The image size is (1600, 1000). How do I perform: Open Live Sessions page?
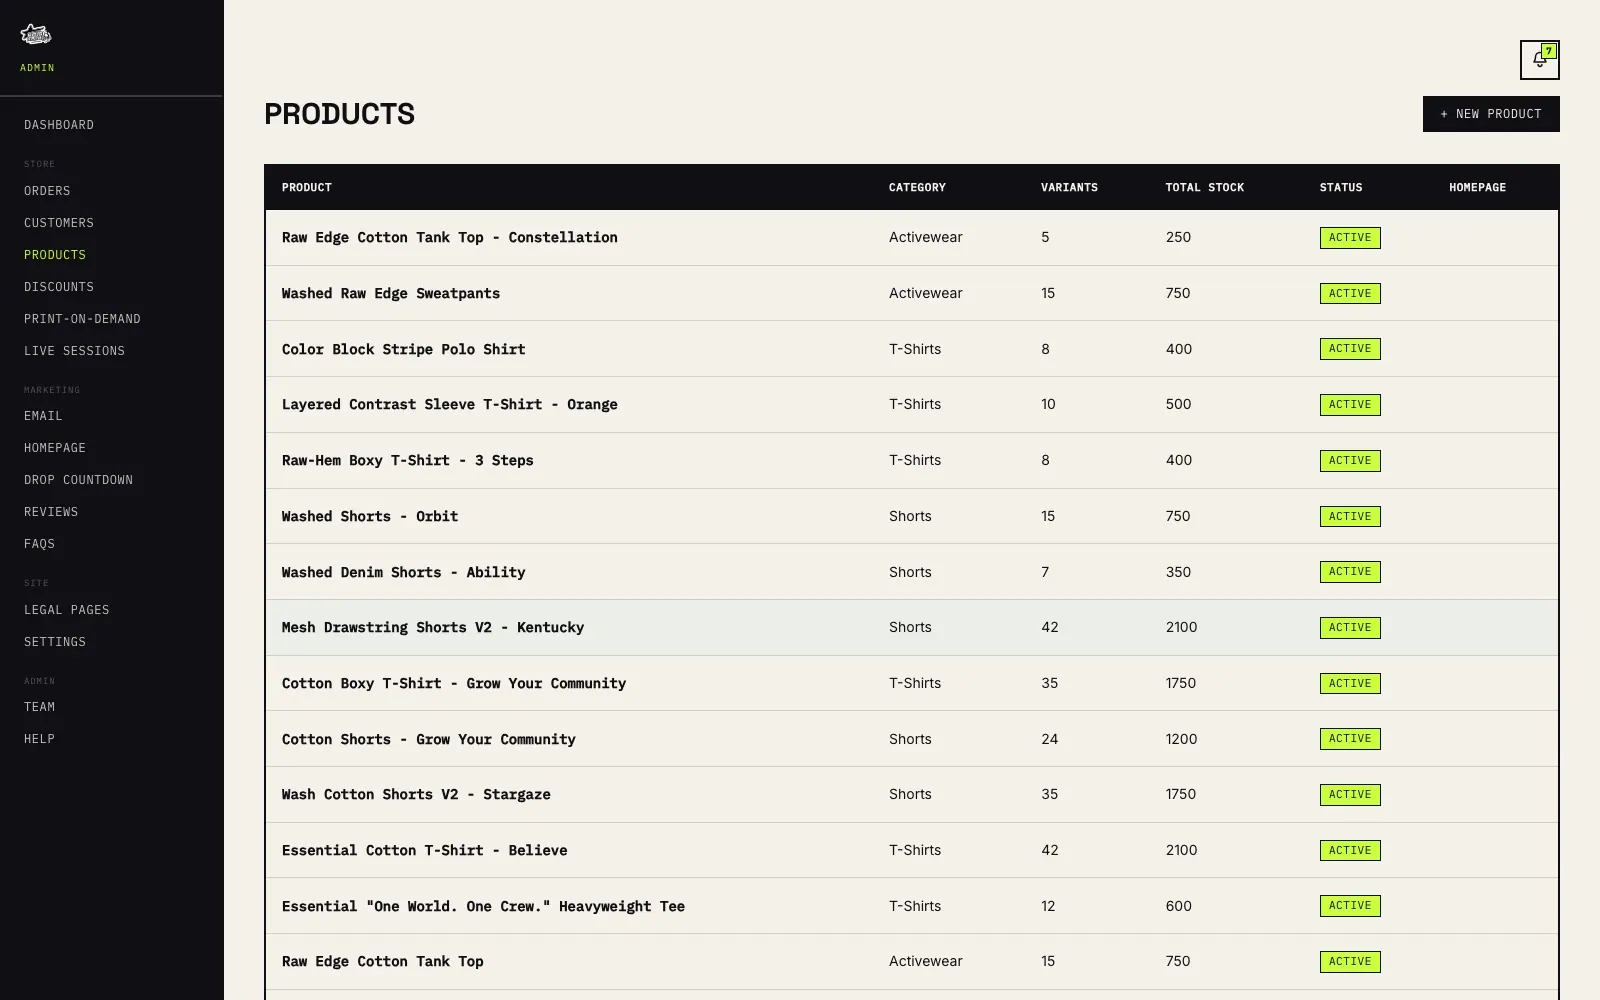click(x=74, y=351)
